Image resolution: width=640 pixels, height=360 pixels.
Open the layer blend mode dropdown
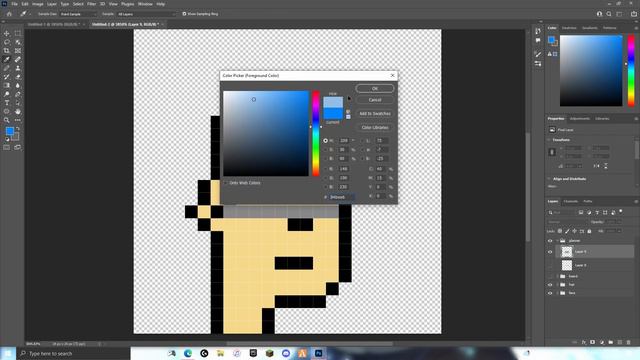567,222
